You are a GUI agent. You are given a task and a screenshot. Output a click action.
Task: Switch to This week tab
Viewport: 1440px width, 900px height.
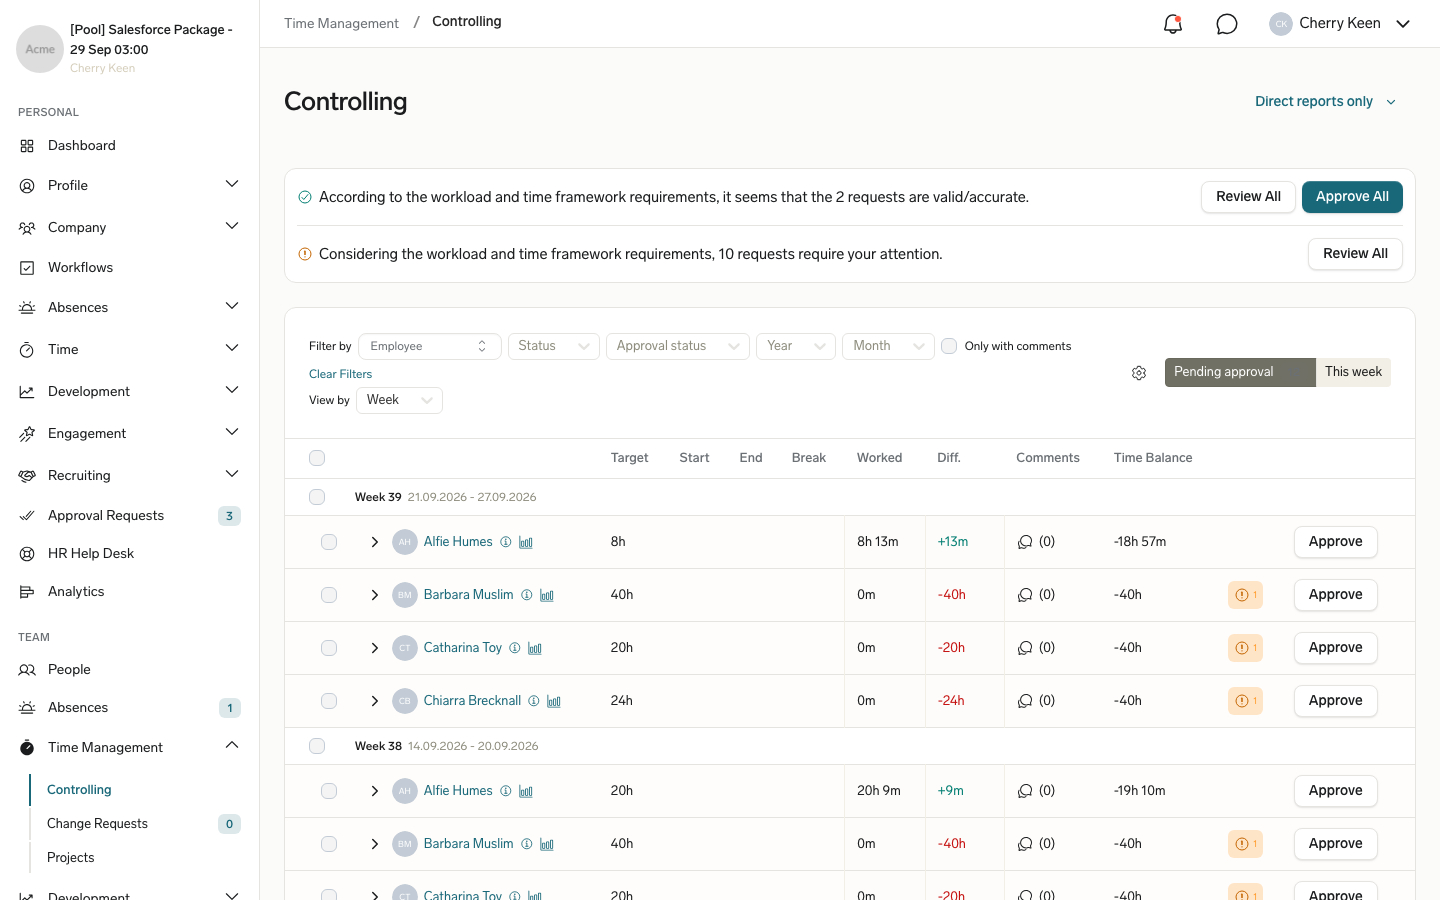pyautogui.click(x=1353, y=372)
